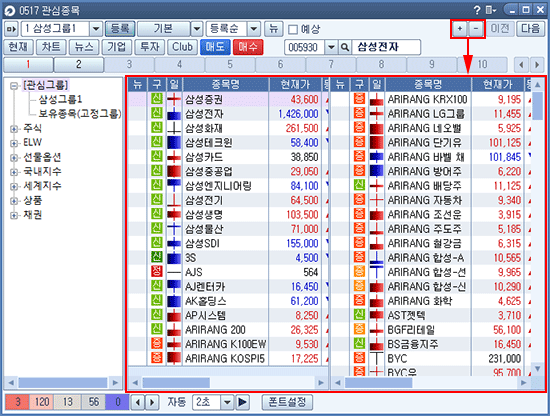The width and height of the screenshot is (550, 416).
Task: Click the minus button to remove a list pane
Action: 476,29
